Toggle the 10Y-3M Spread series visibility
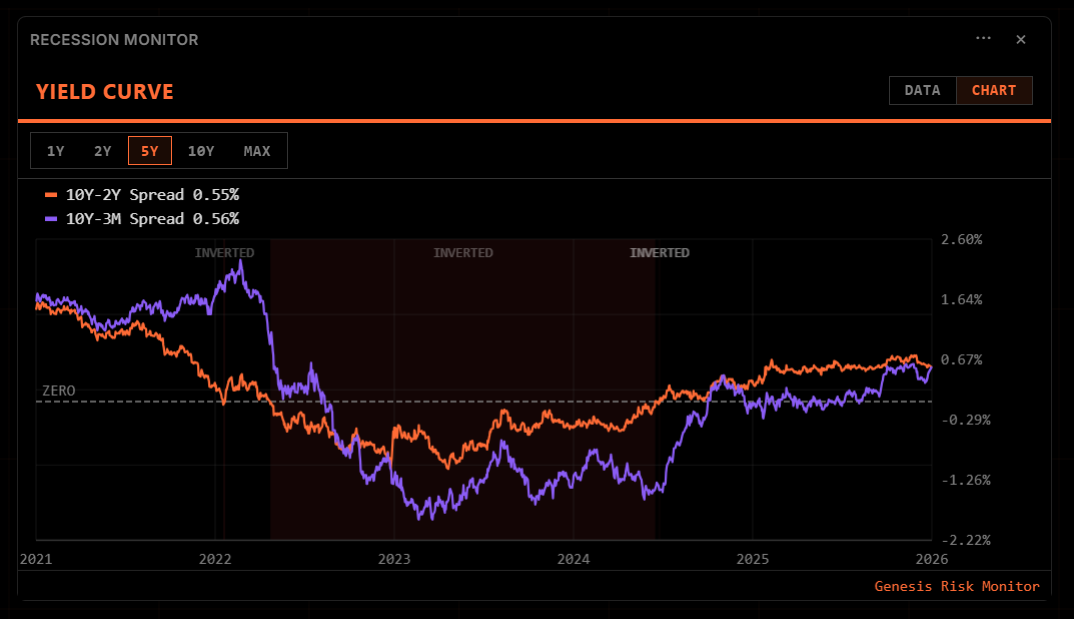This screenshot has width=1074, height=619. click(x=151, y=218)
